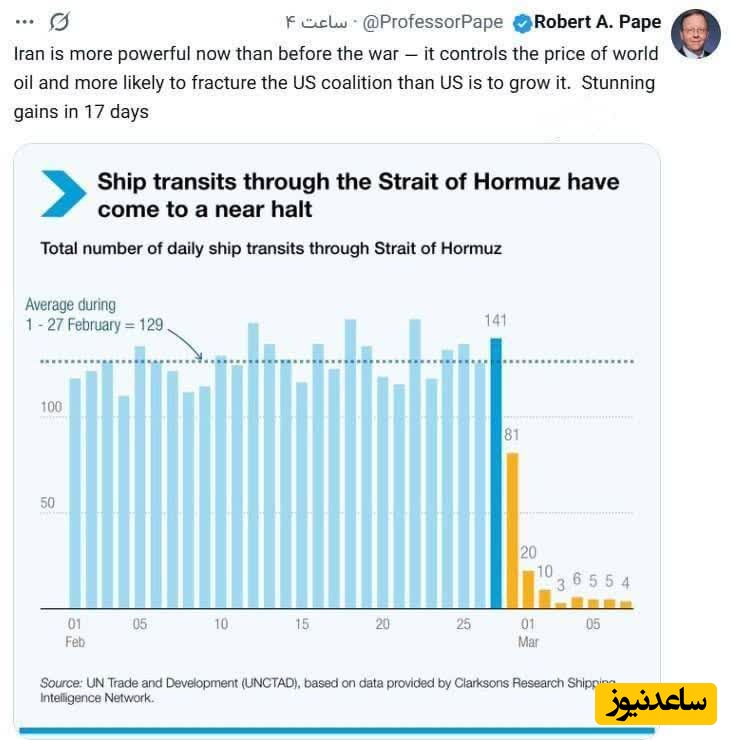Click the orange bar labeled 81
This screenshot has width=732, height=740.
pyautogui.click(x=512, y=530)
